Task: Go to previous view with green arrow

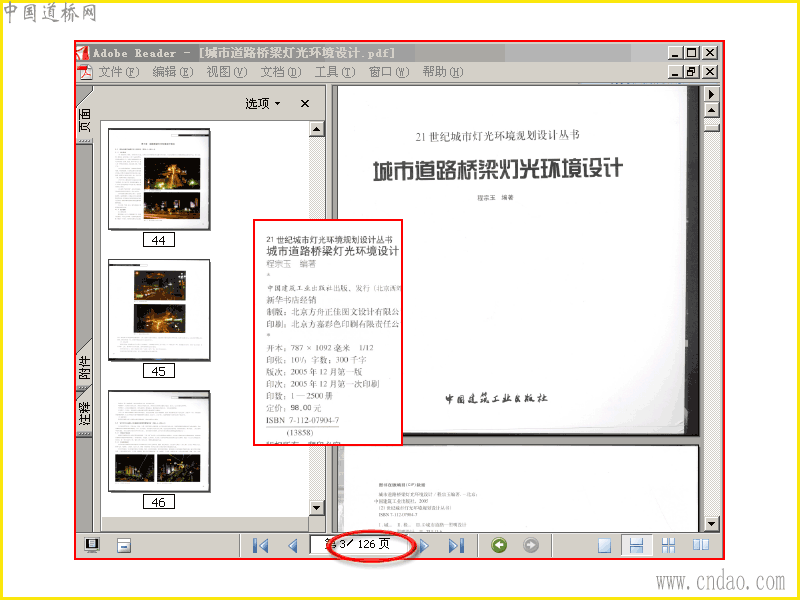Action: coord(499,545)
